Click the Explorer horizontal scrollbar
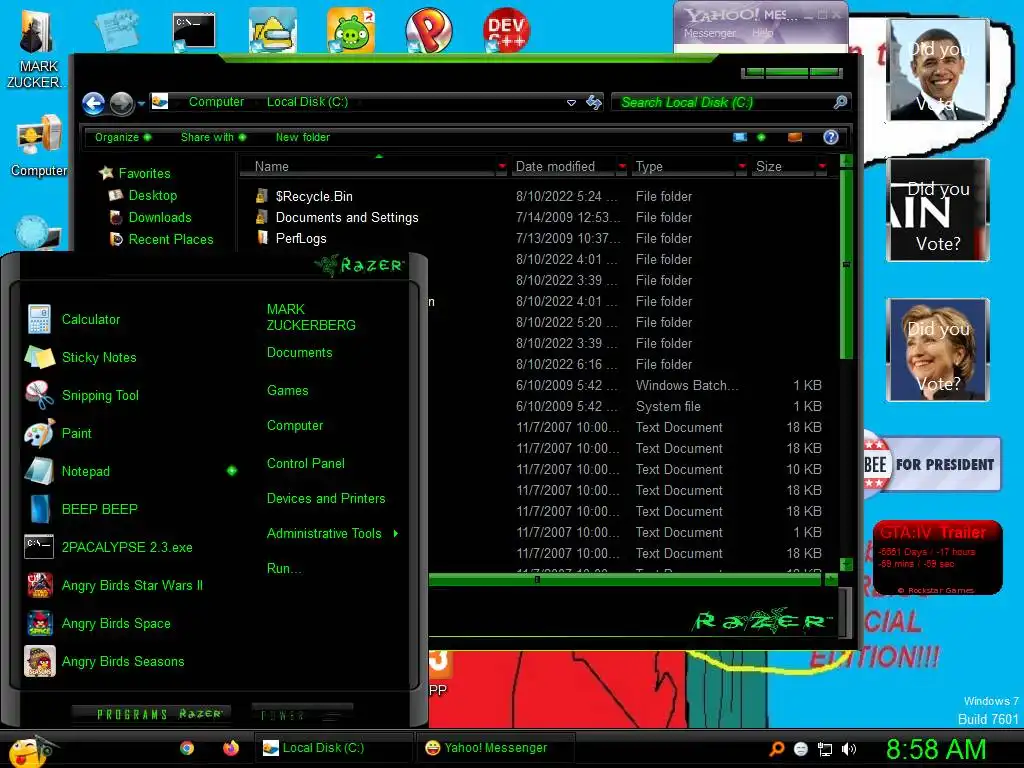 coord(626,579)
